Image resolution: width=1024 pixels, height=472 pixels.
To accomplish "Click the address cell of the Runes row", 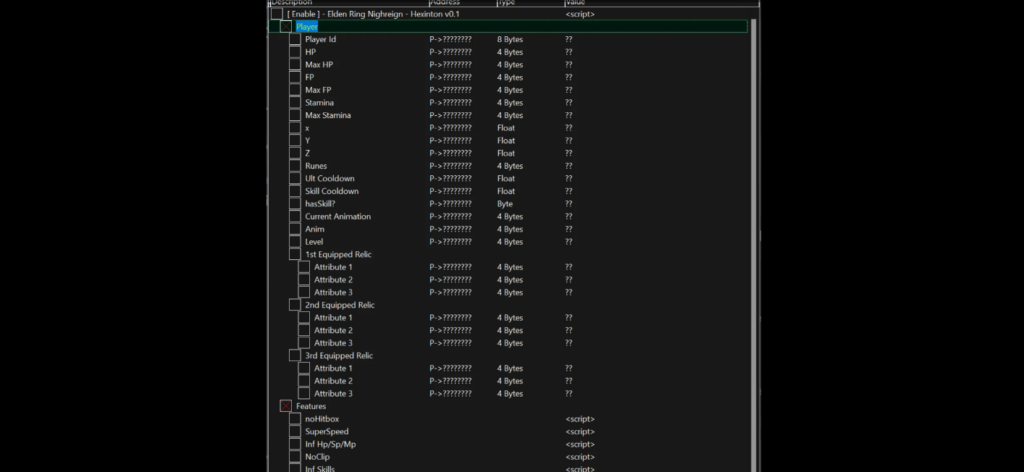I will (x=451, y=166).
